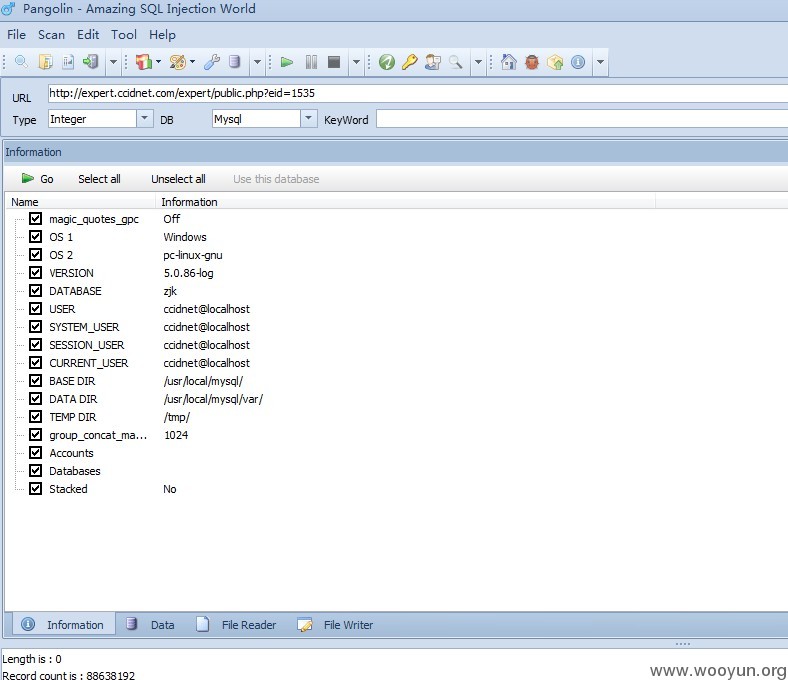
Task: Switch to the File Reader tab
Action: point(236,625)
